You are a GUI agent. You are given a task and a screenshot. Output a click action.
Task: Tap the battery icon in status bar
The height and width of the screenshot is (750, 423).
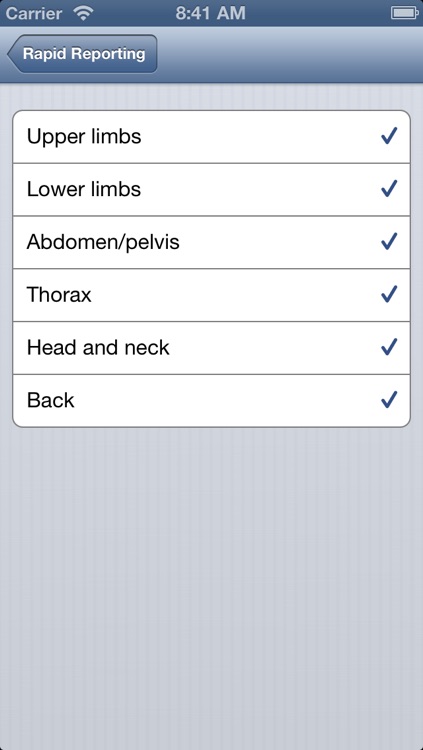[x=405, y=13]
